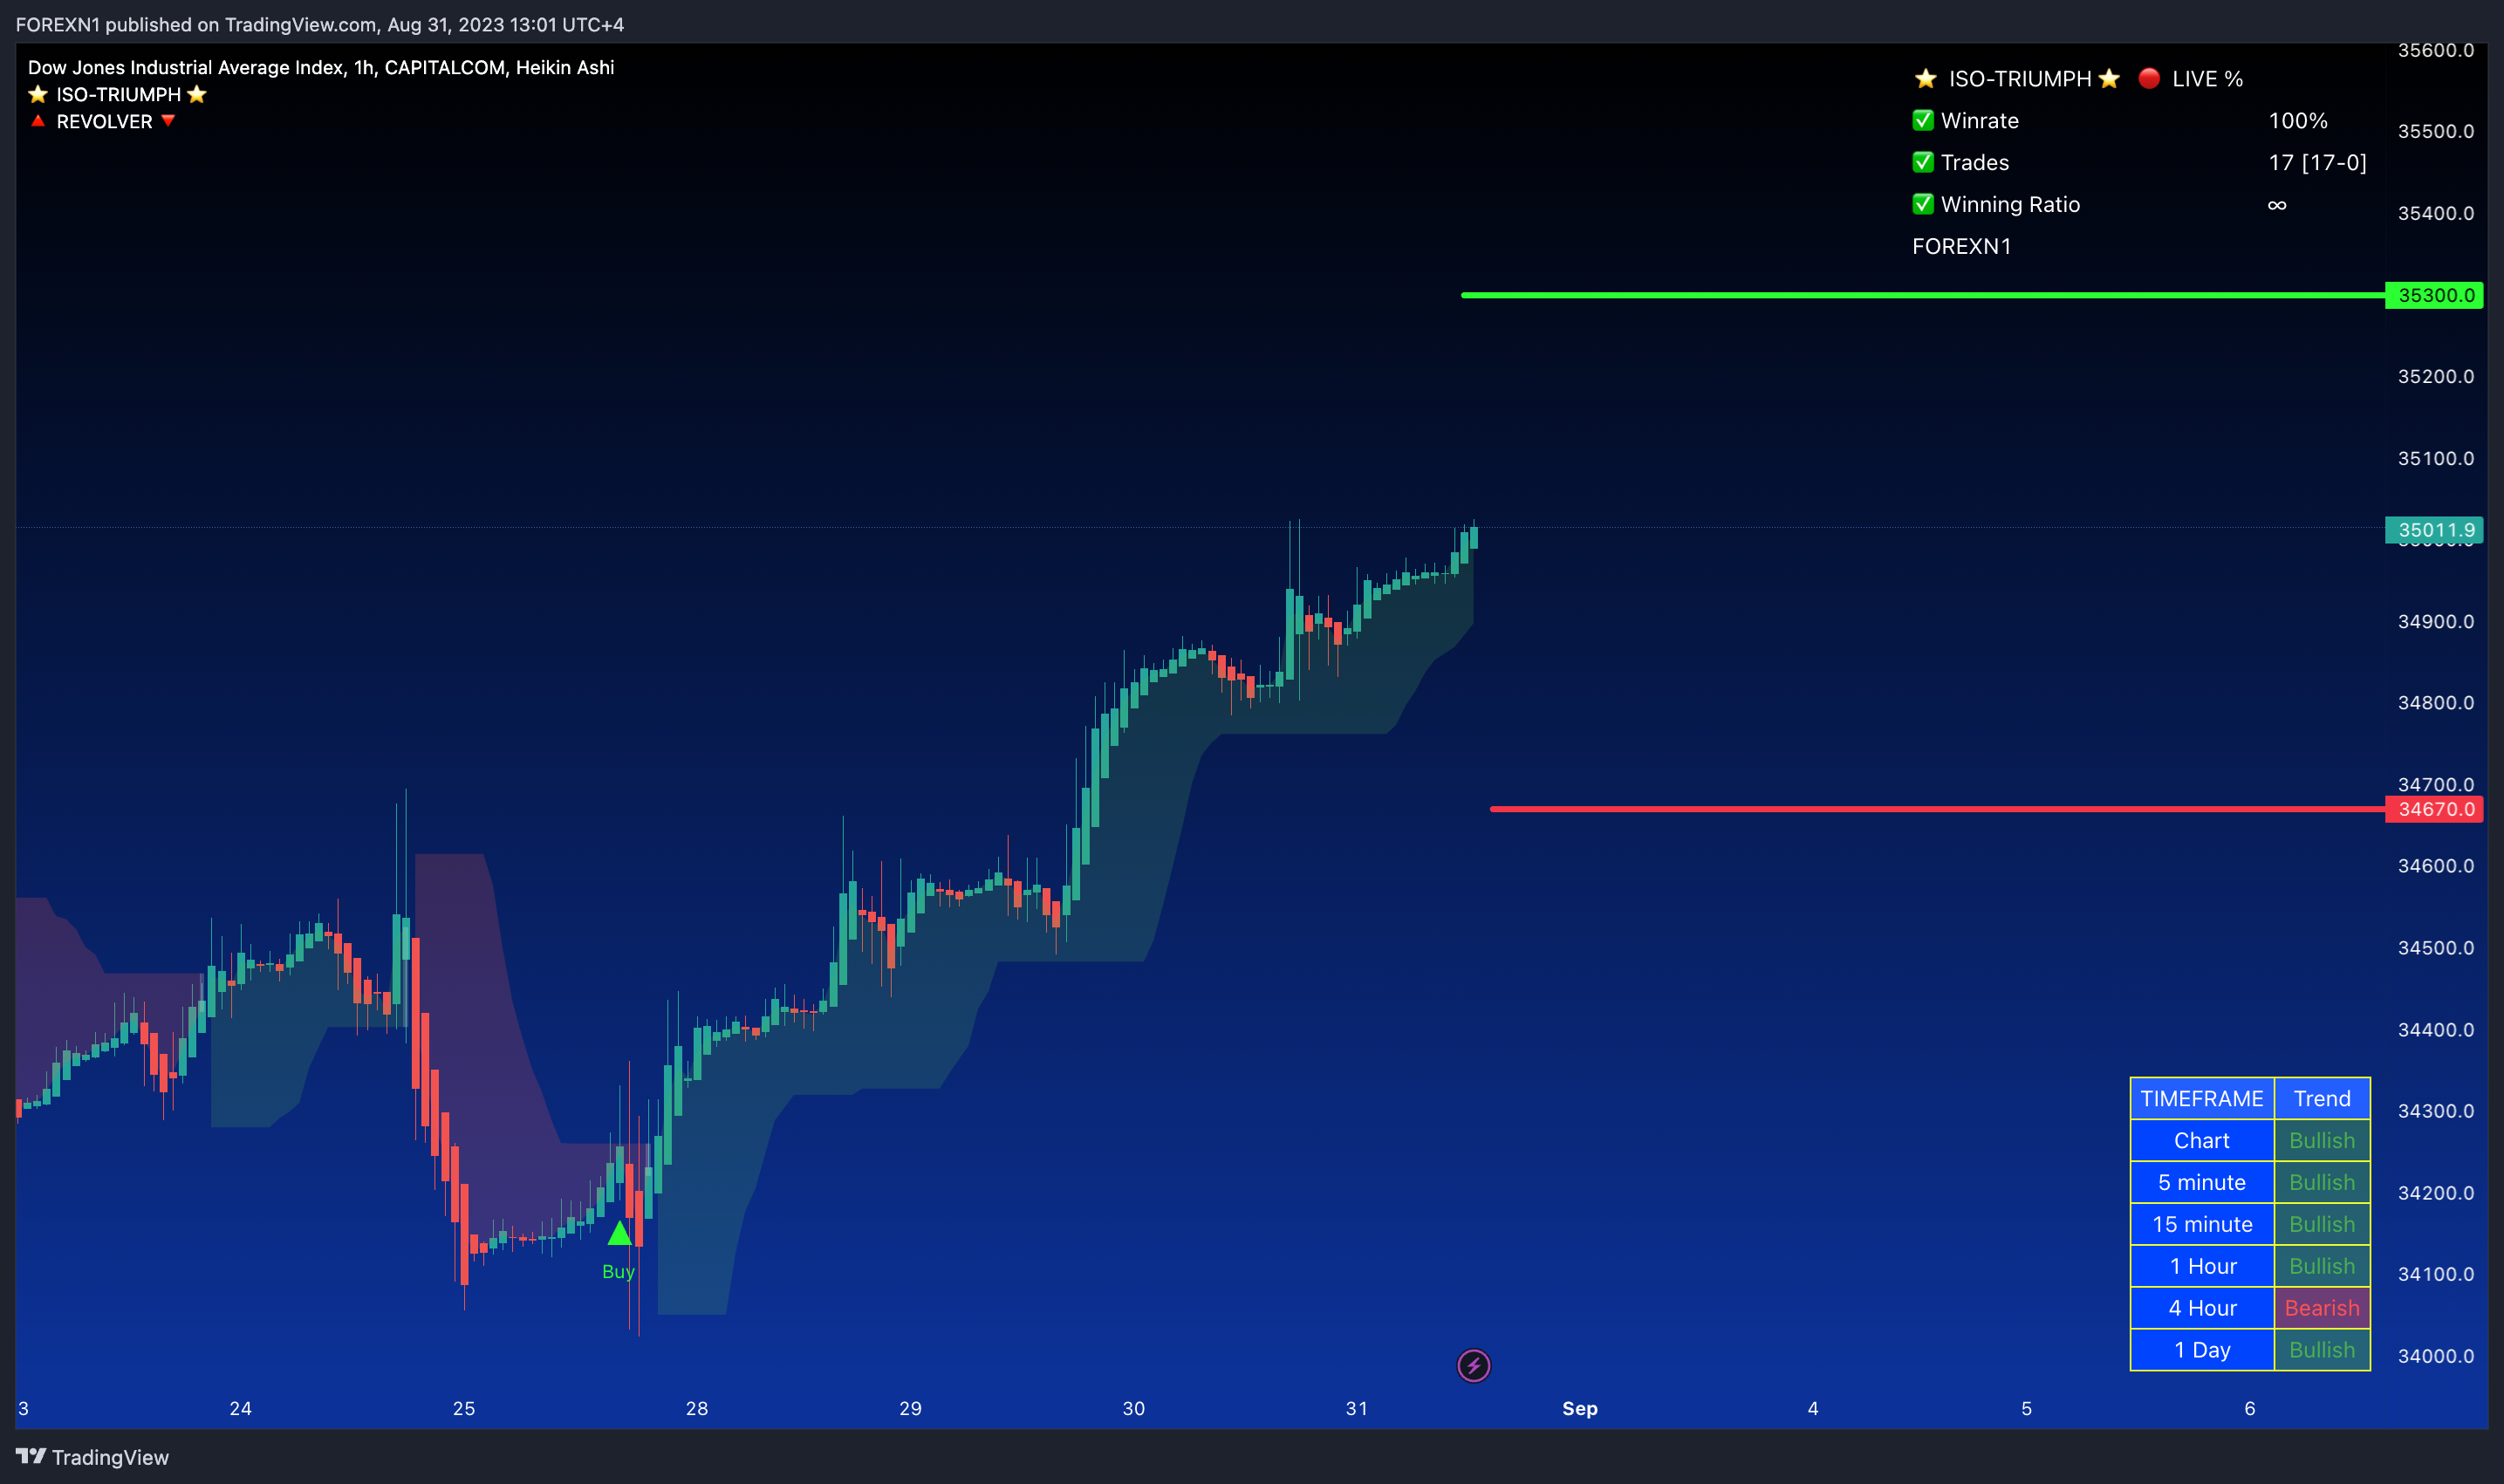Click the ISO-TRIUMPH indicator legend text
2504x1484 pixels.
tap(118, 94)
